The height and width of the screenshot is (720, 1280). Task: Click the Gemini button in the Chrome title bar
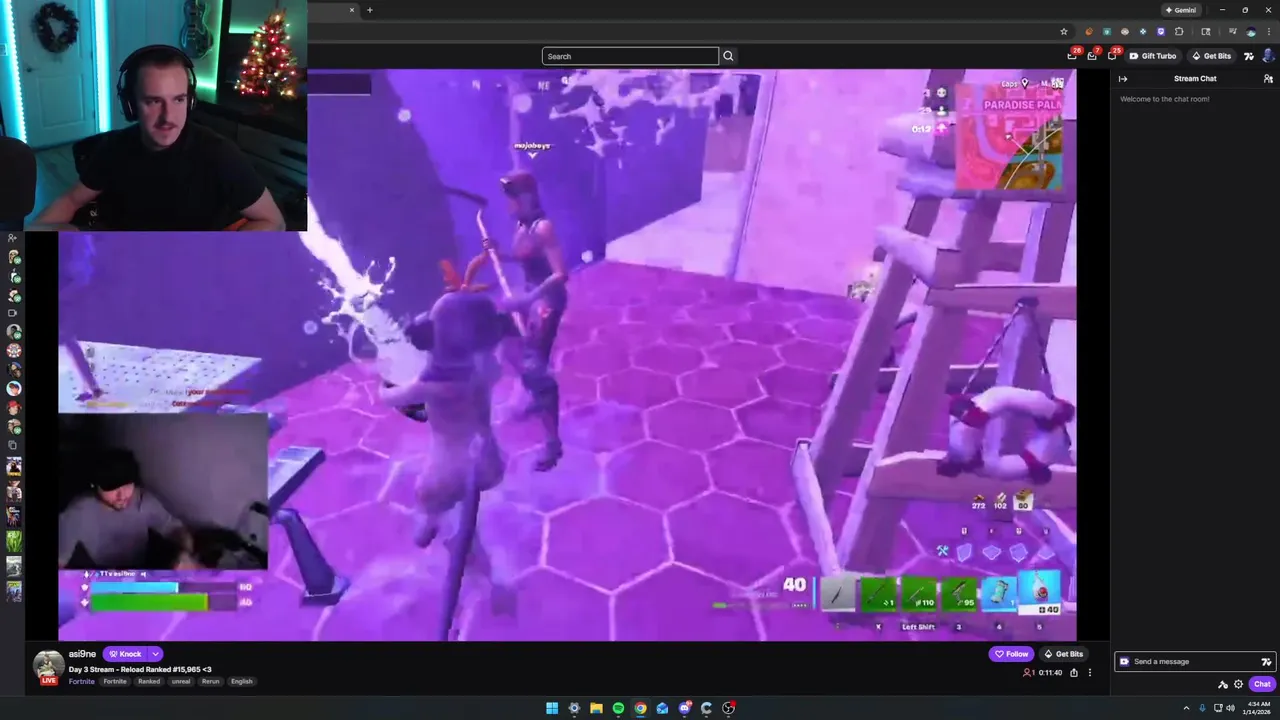click(1180, 10)
